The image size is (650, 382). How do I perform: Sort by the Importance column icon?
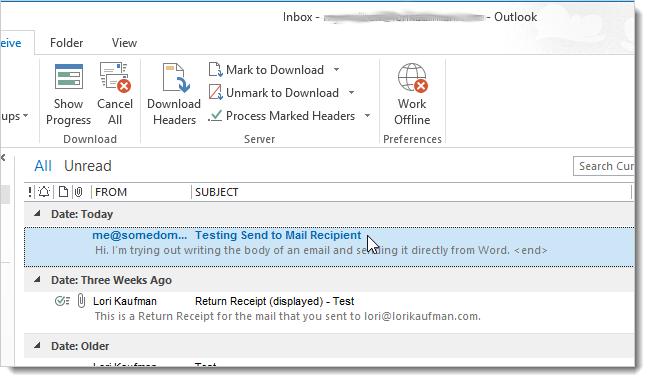(30, 192)
